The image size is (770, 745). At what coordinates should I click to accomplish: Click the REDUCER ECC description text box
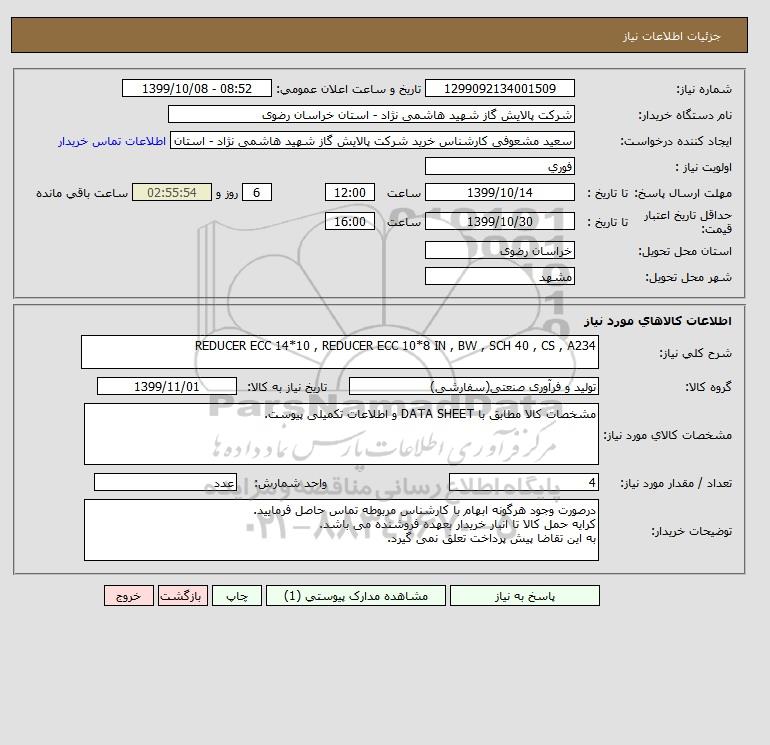click(340, 352)
